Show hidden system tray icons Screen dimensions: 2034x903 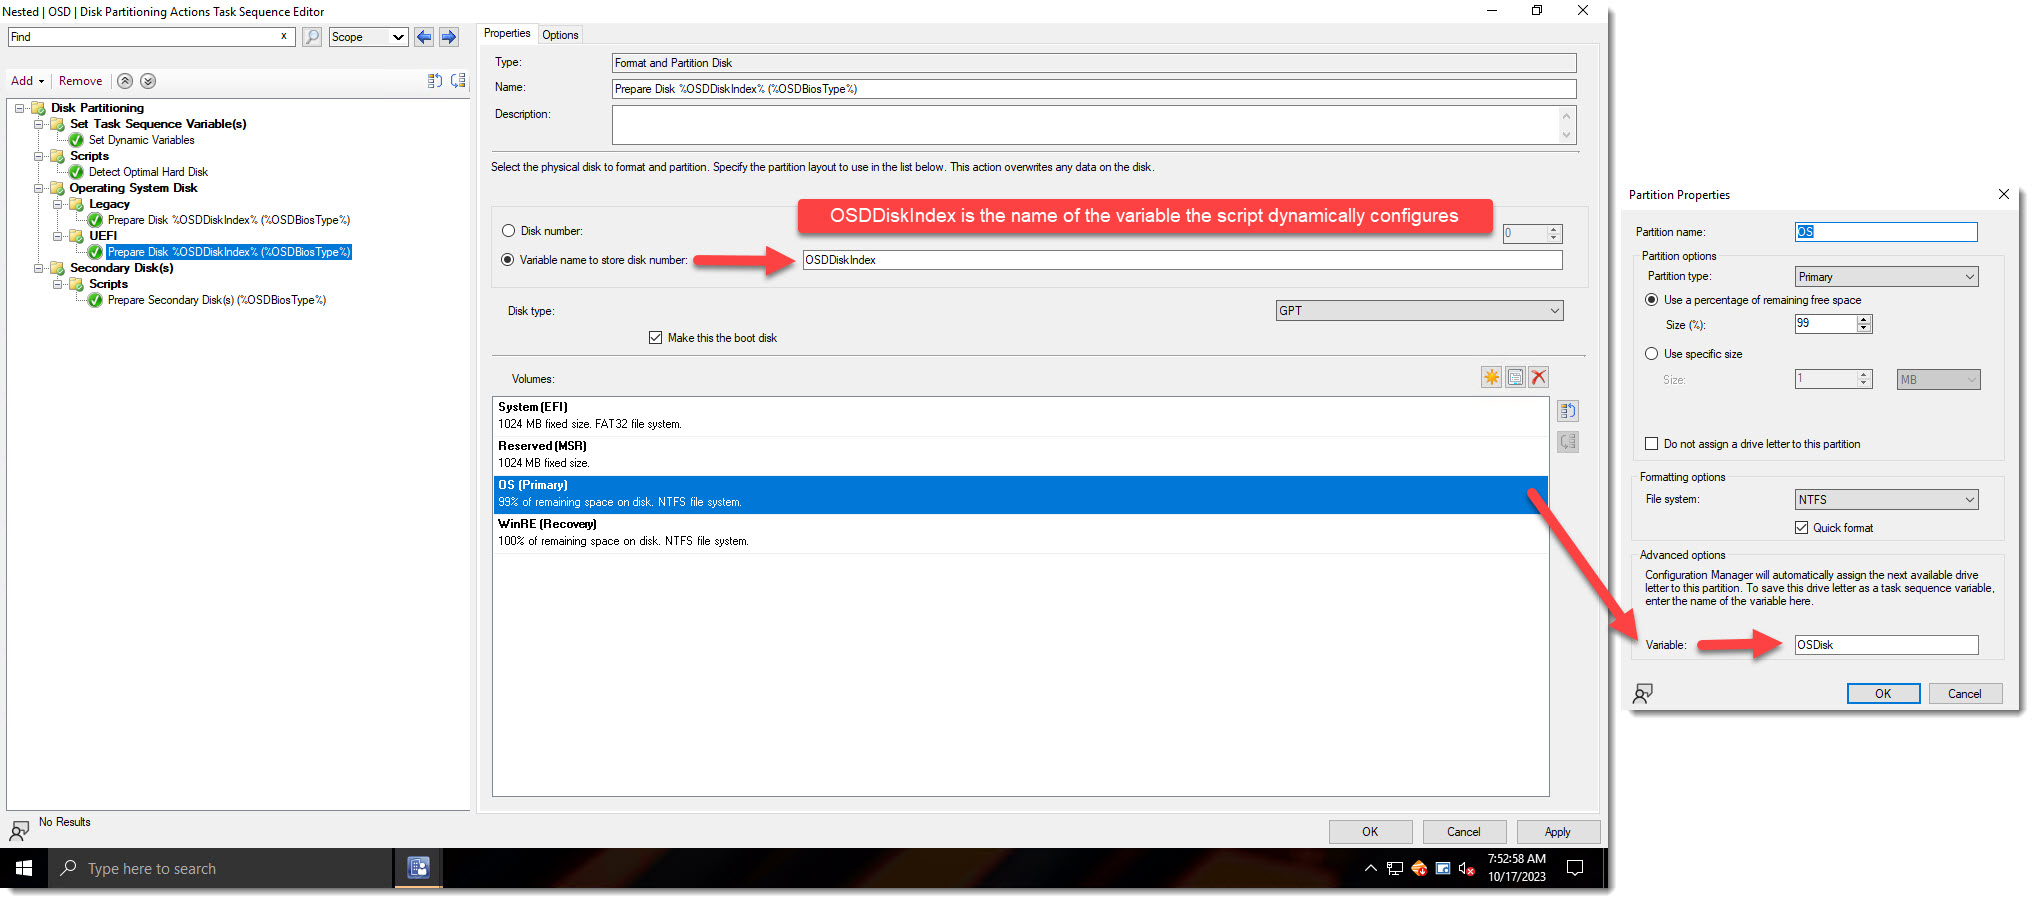click(x=1370, y=868)
